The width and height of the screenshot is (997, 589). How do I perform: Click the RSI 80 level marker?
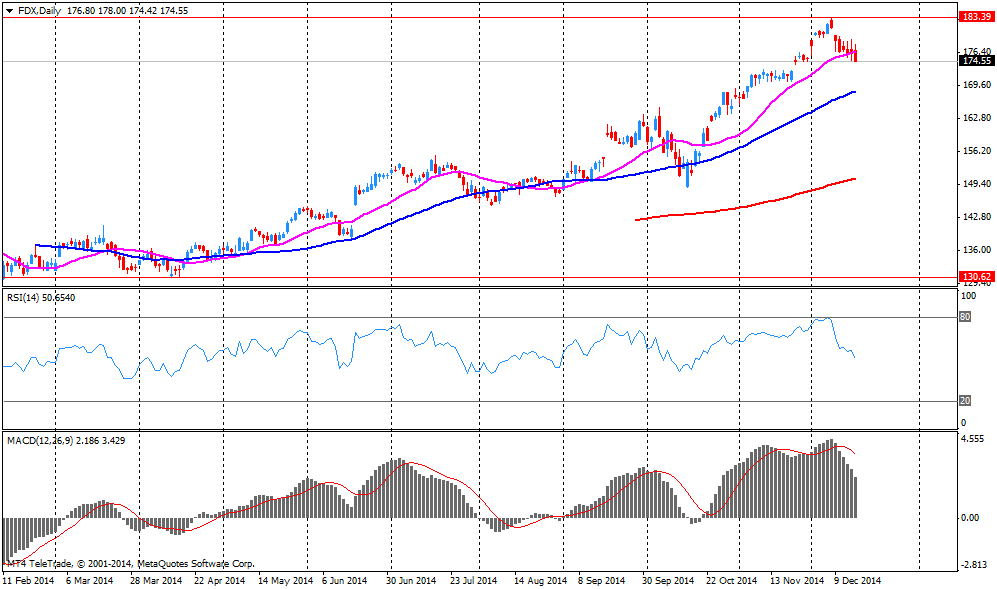click(965, 317)
